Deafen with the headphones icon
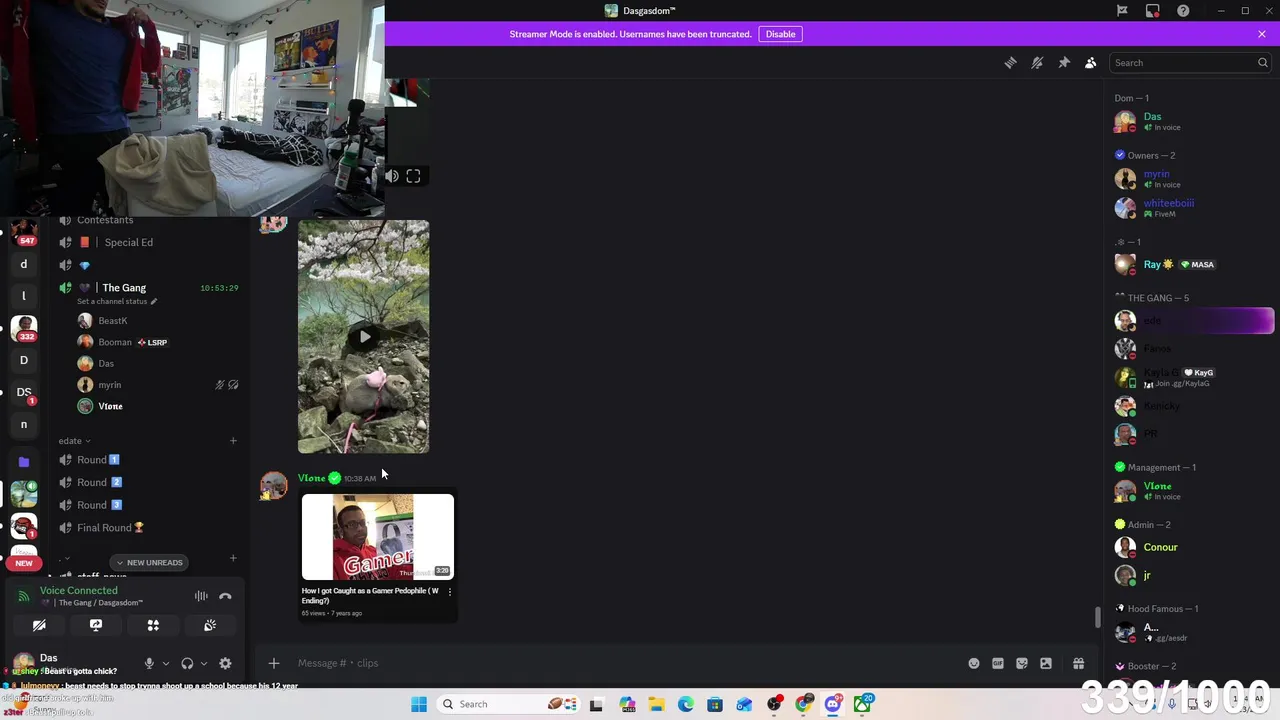The height and width of the screenshot is (720, 1280). tap(187, 663)
